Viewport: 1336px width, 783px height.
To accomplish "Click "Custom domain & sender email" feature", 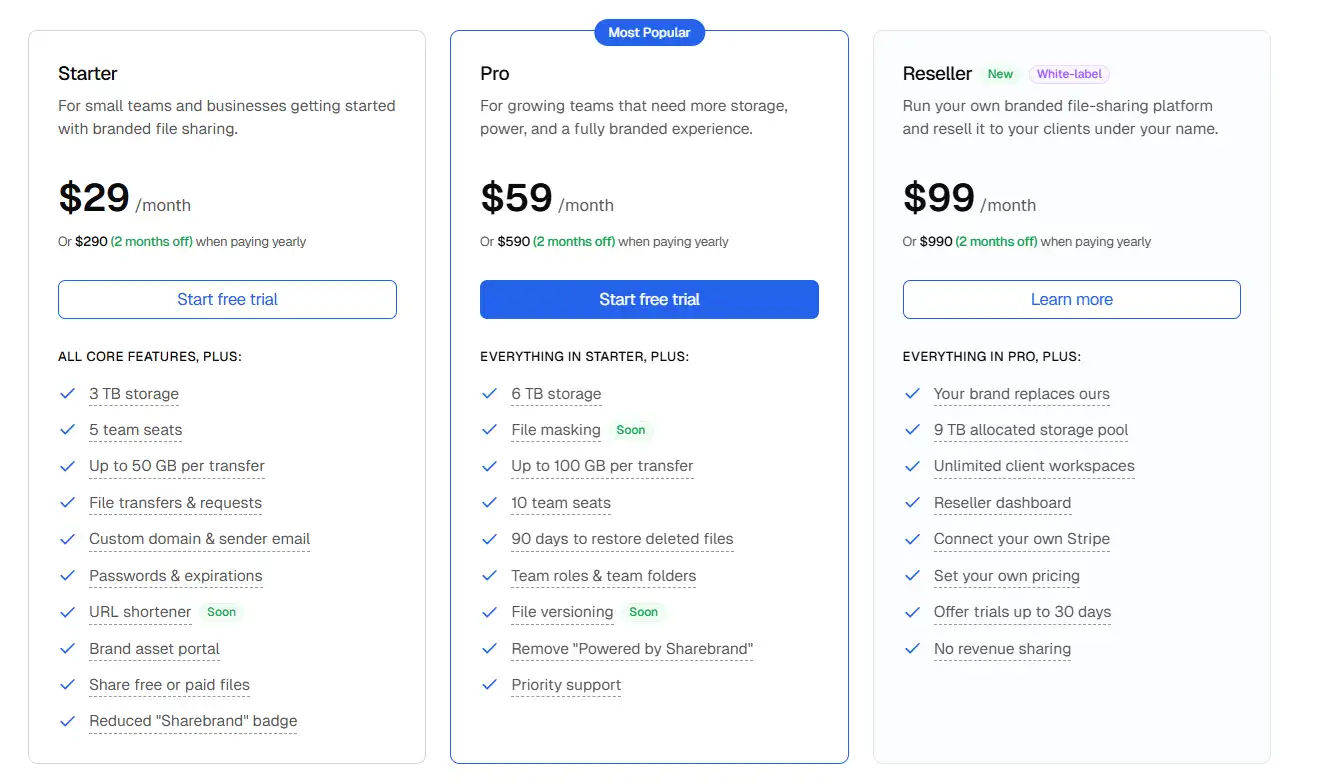I will 199,539.
